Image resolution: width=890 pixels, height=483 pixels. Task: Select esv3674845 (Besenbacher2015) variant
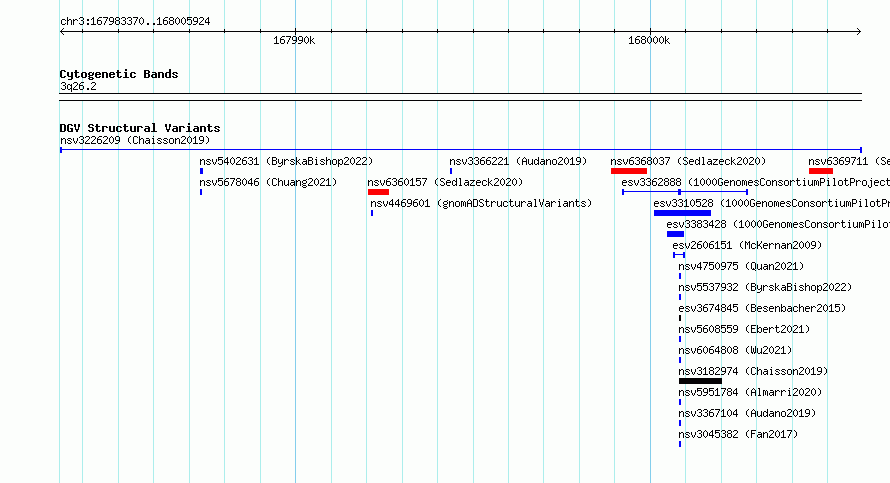tap(762, 308)
